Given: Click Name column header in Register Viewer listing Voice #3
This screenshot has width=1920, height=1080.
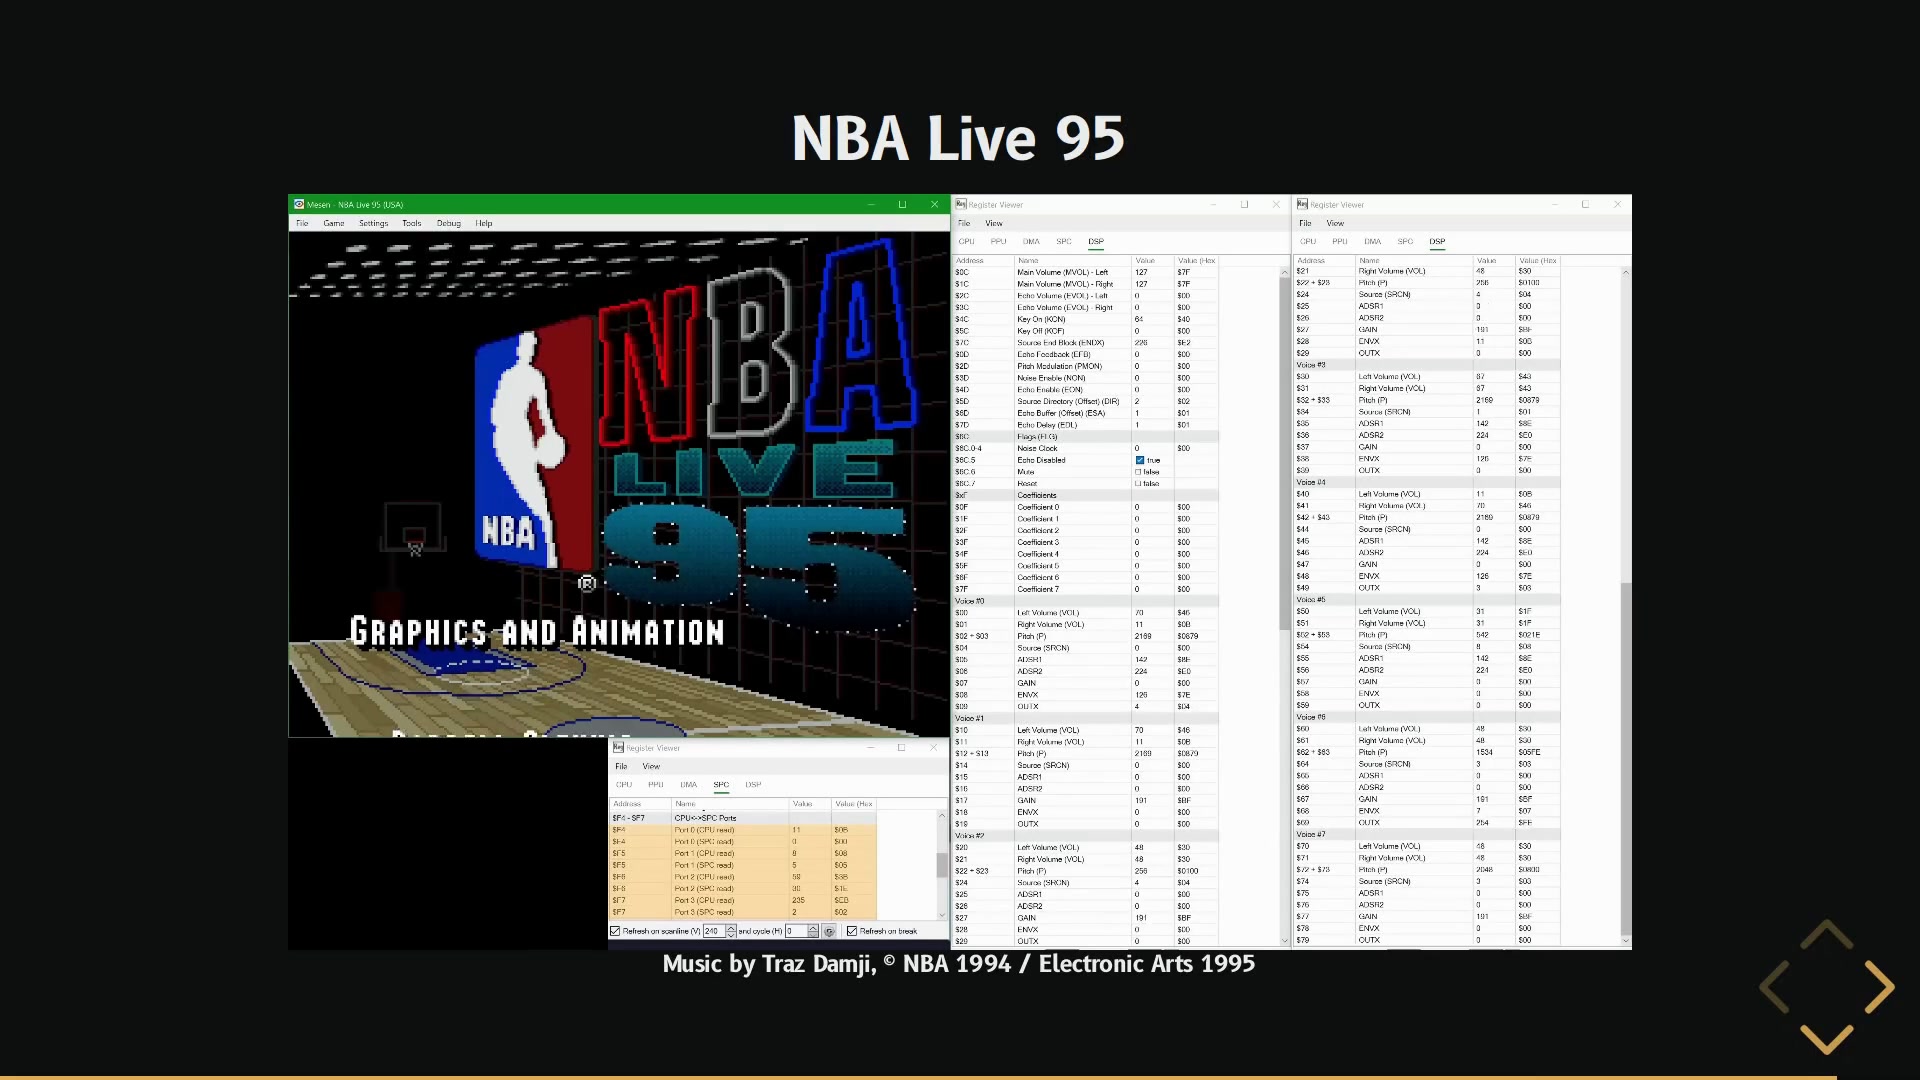Looking at the screenshot, I should click(1414, 260).
